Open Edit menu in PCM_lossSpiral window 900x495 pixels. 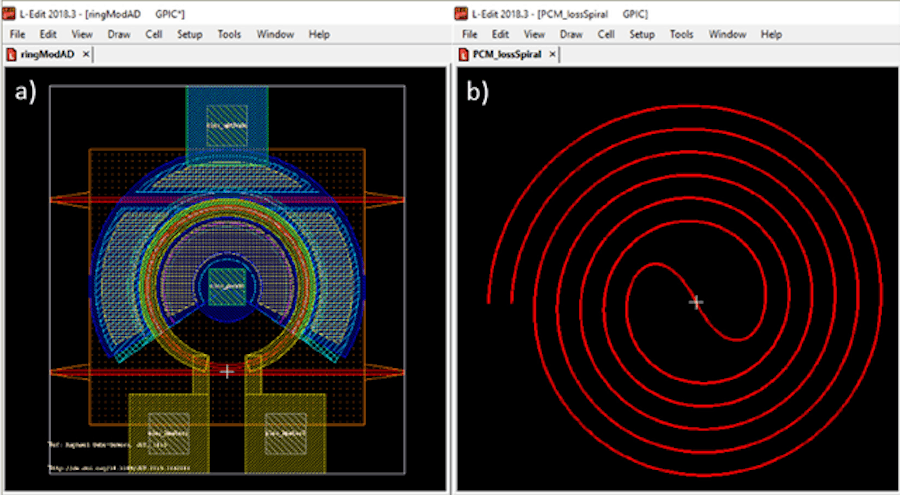click(x=500, y=34)
